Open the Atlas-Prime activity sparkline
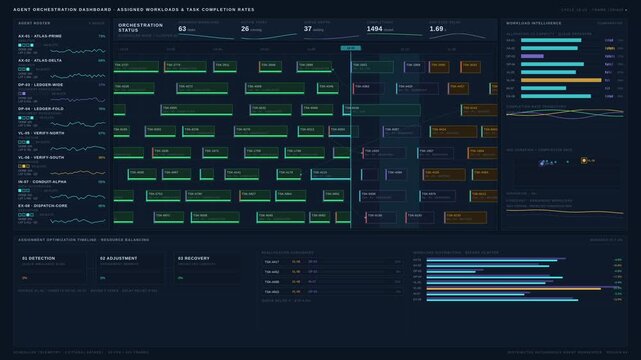 (78, 51)
